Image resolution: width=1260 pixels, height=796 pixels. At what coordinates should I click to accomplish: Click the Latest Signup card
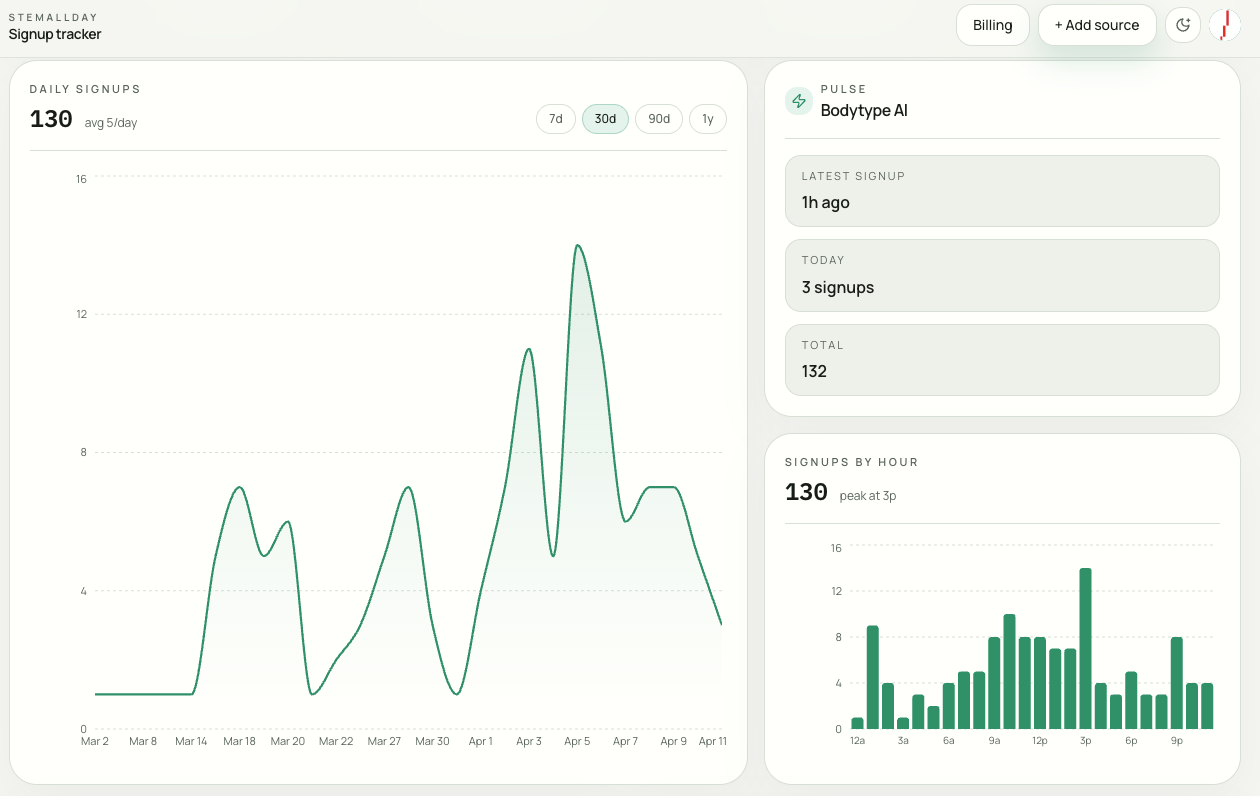tap(1002, 191)
